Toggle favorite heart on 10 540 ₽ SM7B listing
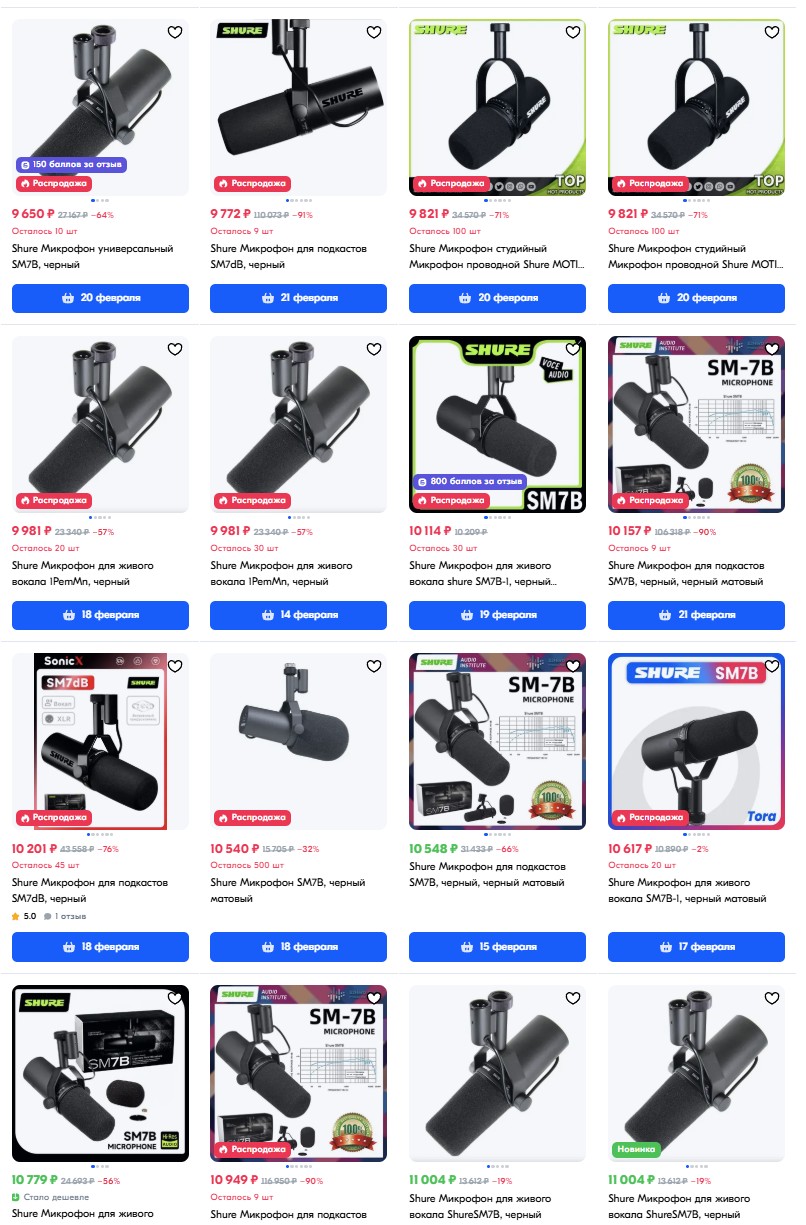The image size is (806, 1225). pos(374,666)
